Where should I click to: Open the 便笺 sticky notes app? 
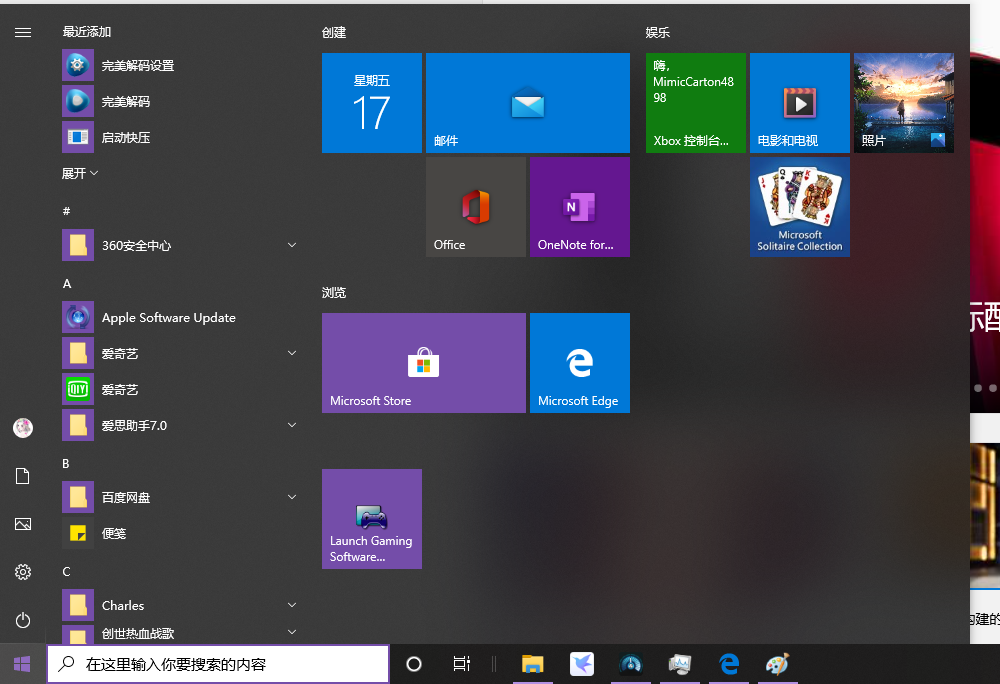pyautogui.click(x=179, y=534)
